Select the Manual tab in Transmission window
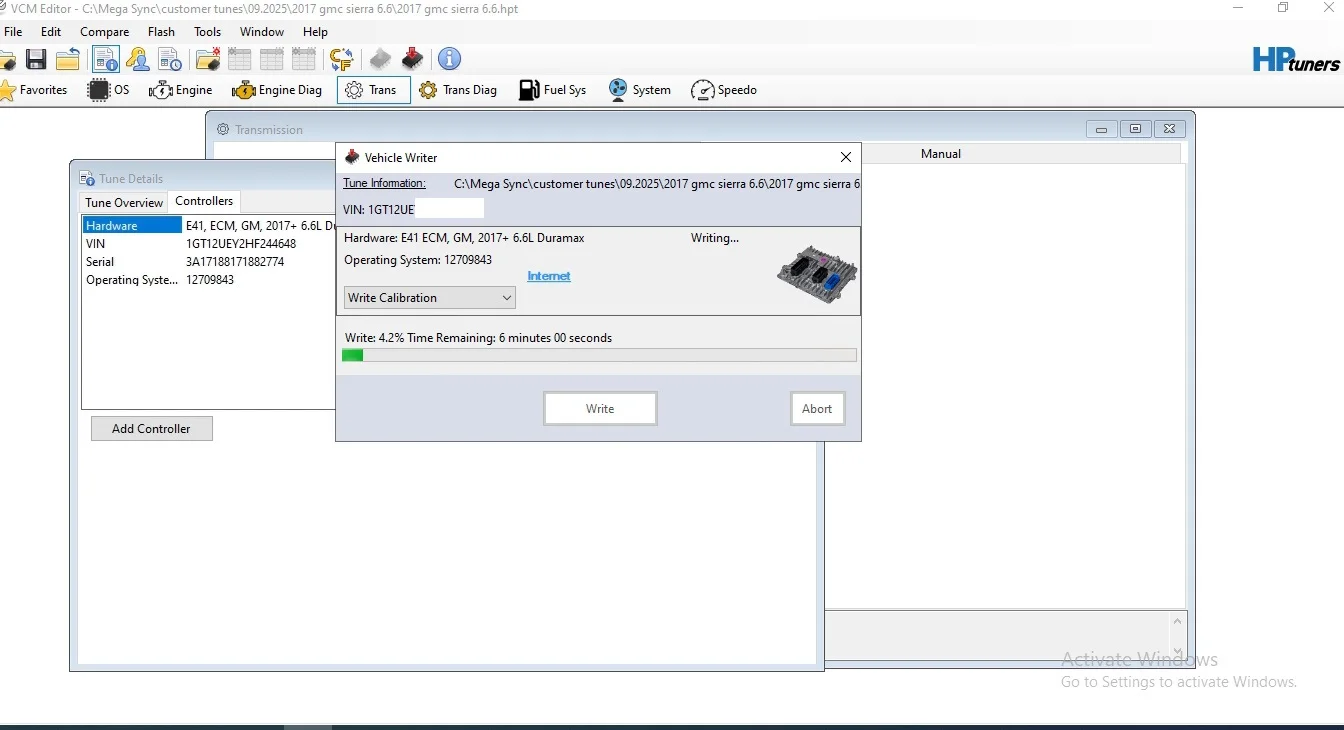The image size is (1344, 730). tap(940, 154)
